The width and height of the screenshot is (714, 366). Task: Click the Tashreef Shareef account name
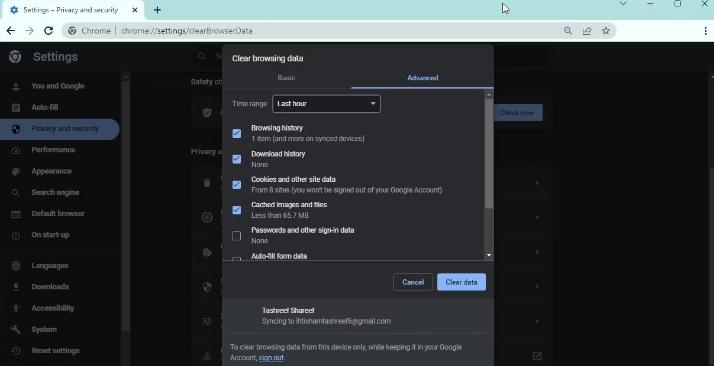288,310
